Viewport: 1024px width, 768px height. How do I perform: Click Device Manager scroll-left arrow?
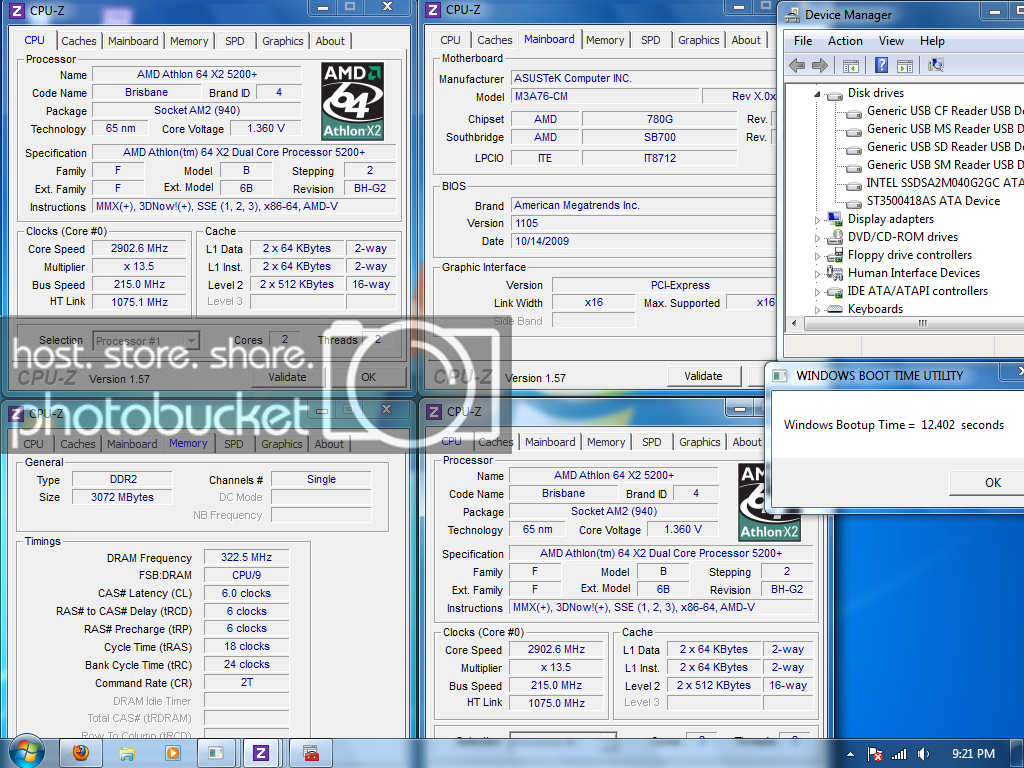pyautogui.click(x=793, y=323)
